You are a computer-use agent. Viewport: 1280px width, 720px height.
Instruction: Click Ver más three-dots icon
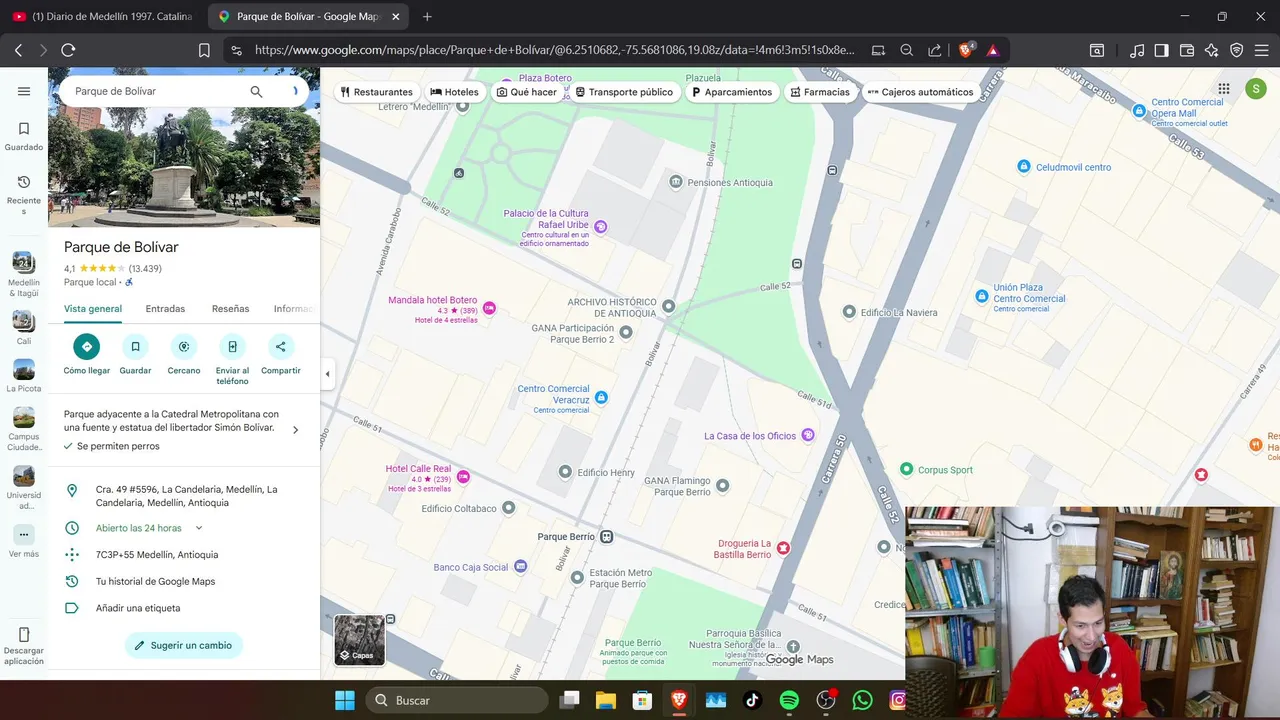click(x=24, y=534)
